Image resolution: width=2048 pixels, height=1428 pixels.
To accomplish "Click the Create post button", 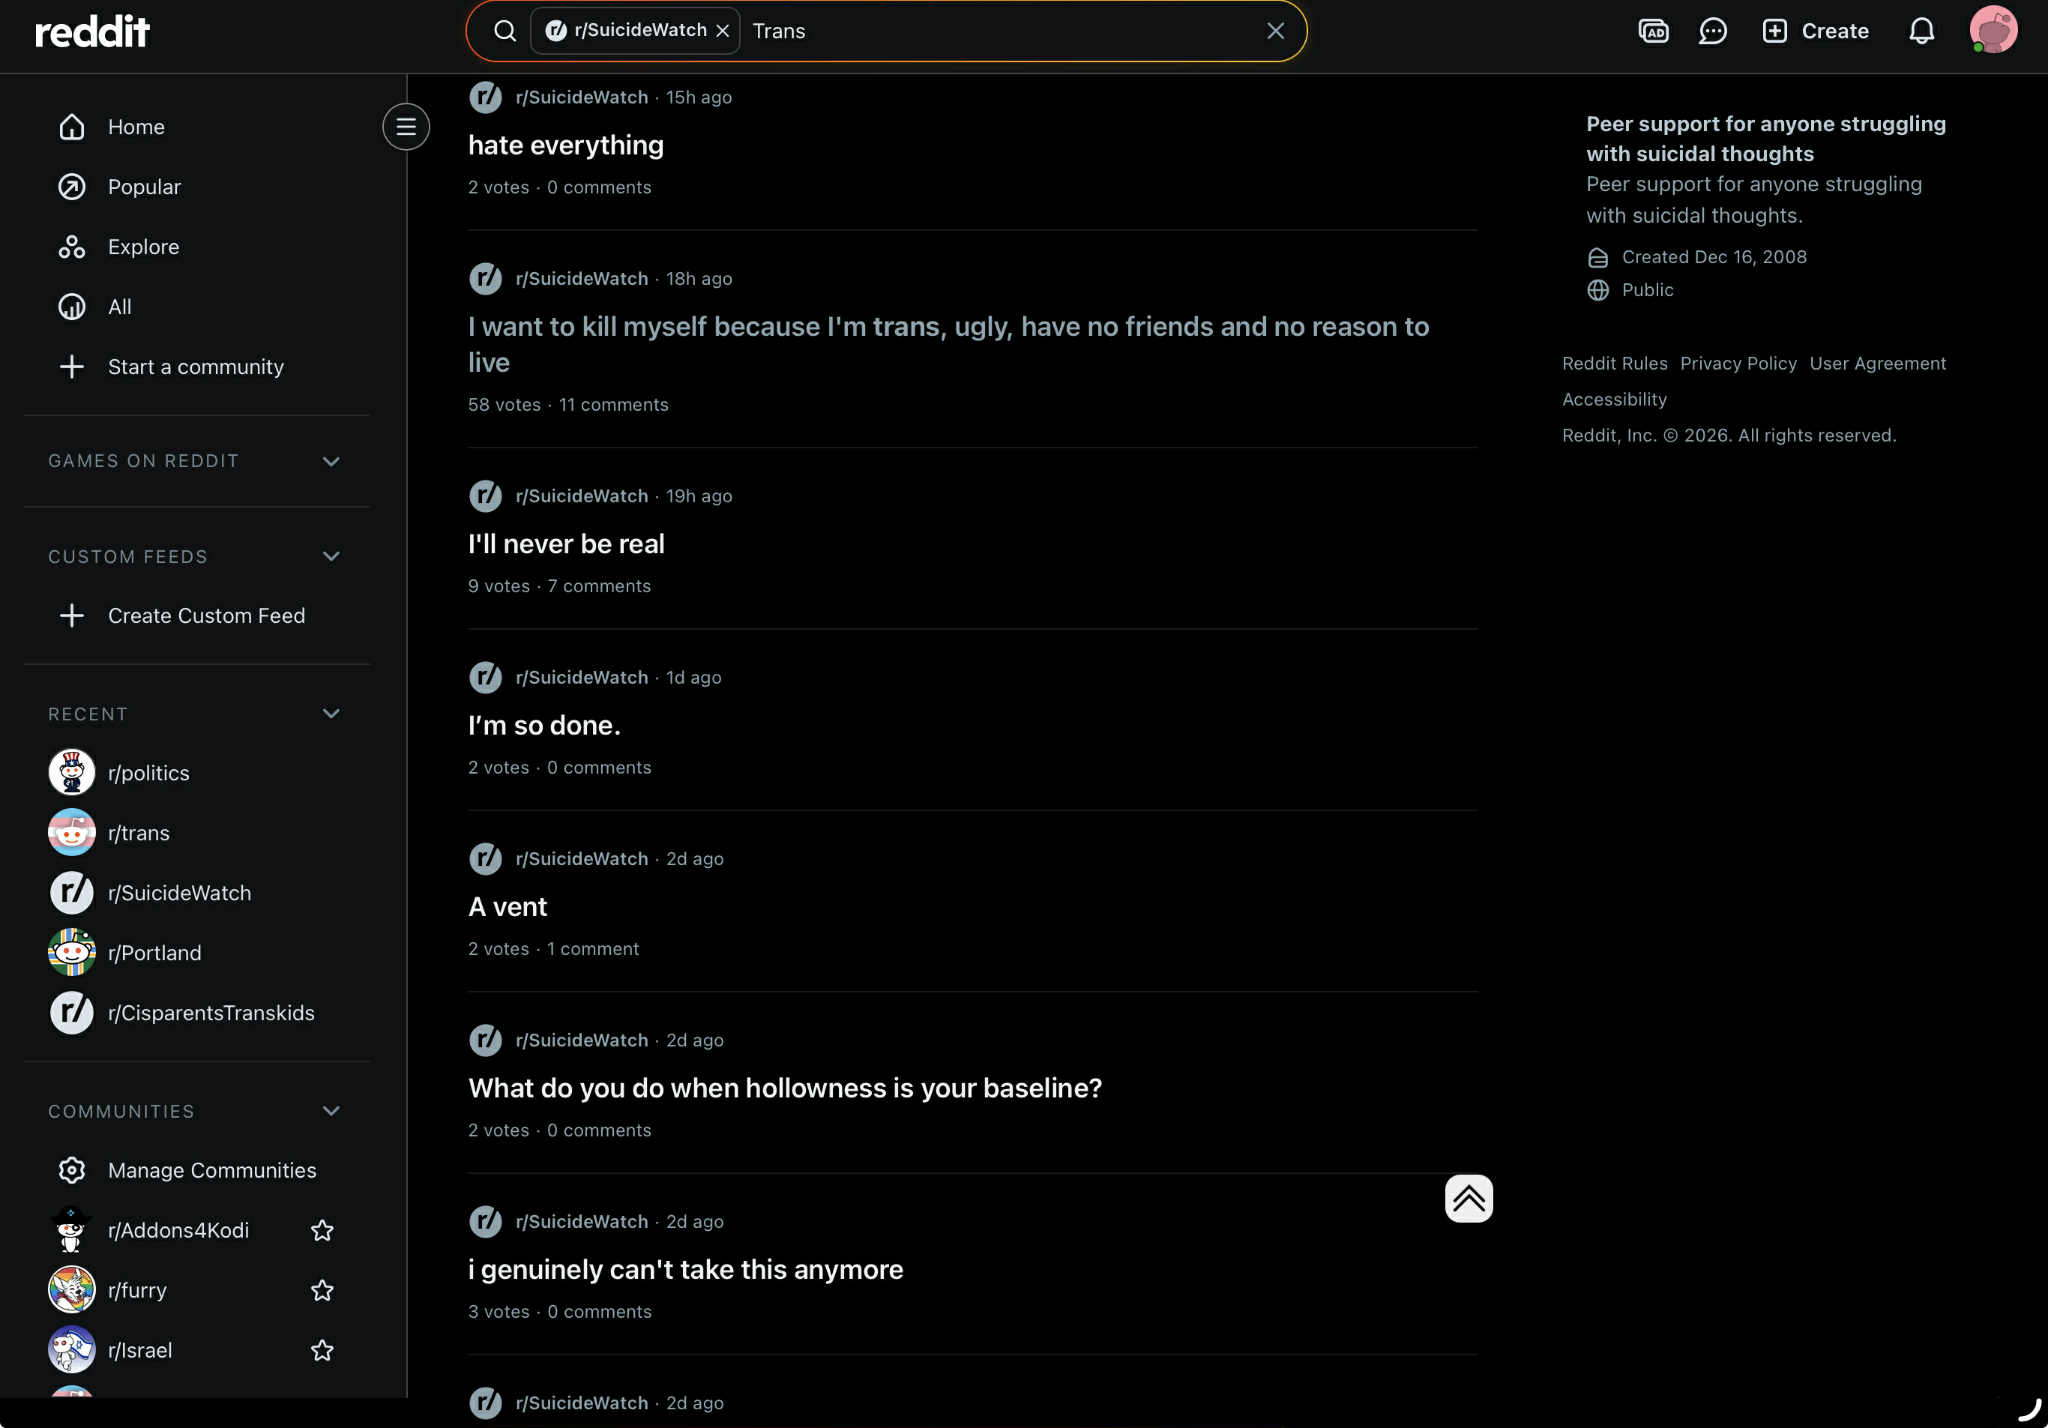I will click(x=1815, y=31).
